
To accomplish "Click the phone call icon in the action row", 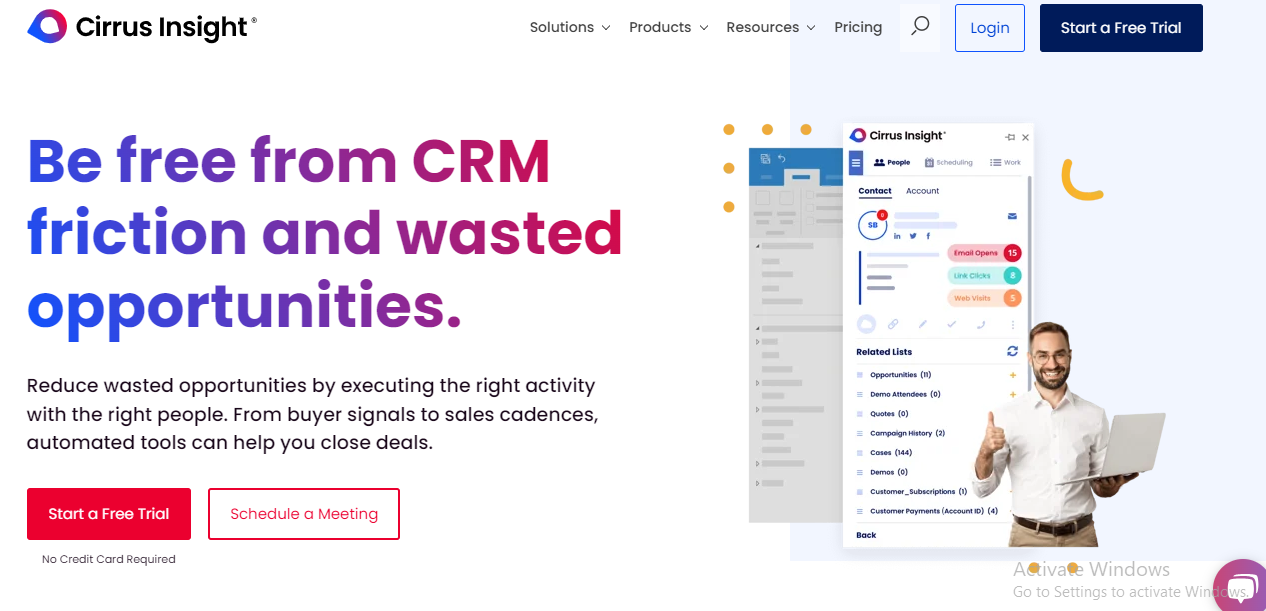I will pos(981,324).
